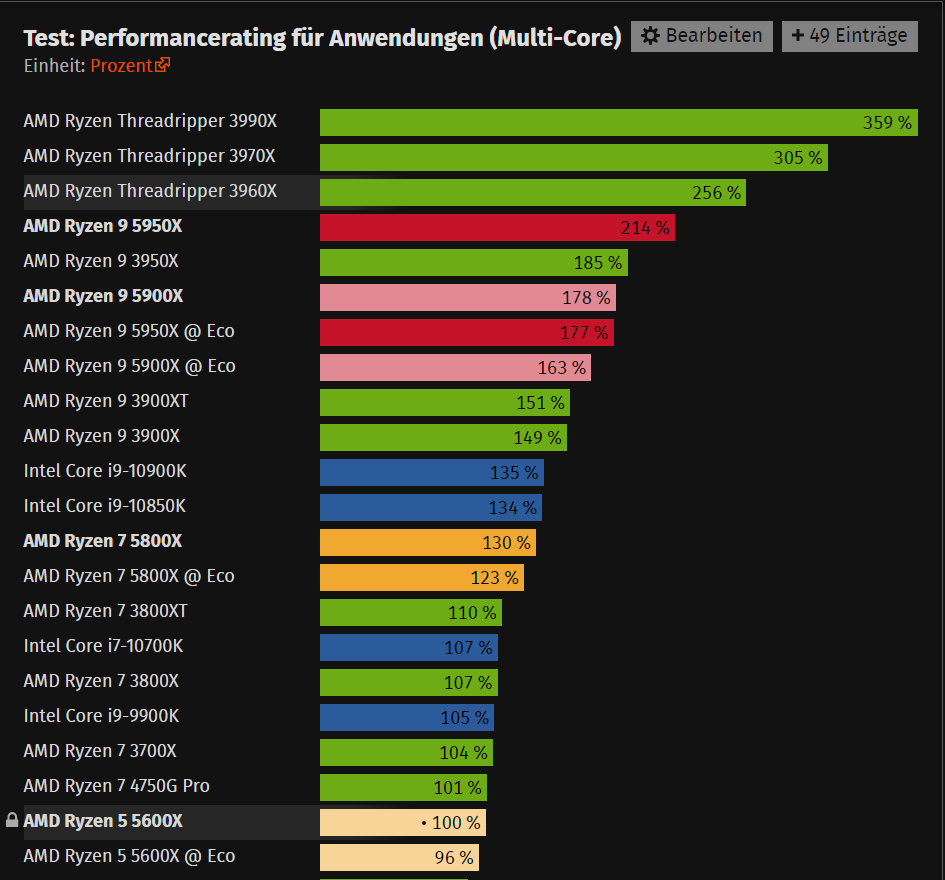The height and width of the screenshot is (880, 945).
Task: Select the AMD Ryzen Threadripper 3990X label
Action: [150, 121]
